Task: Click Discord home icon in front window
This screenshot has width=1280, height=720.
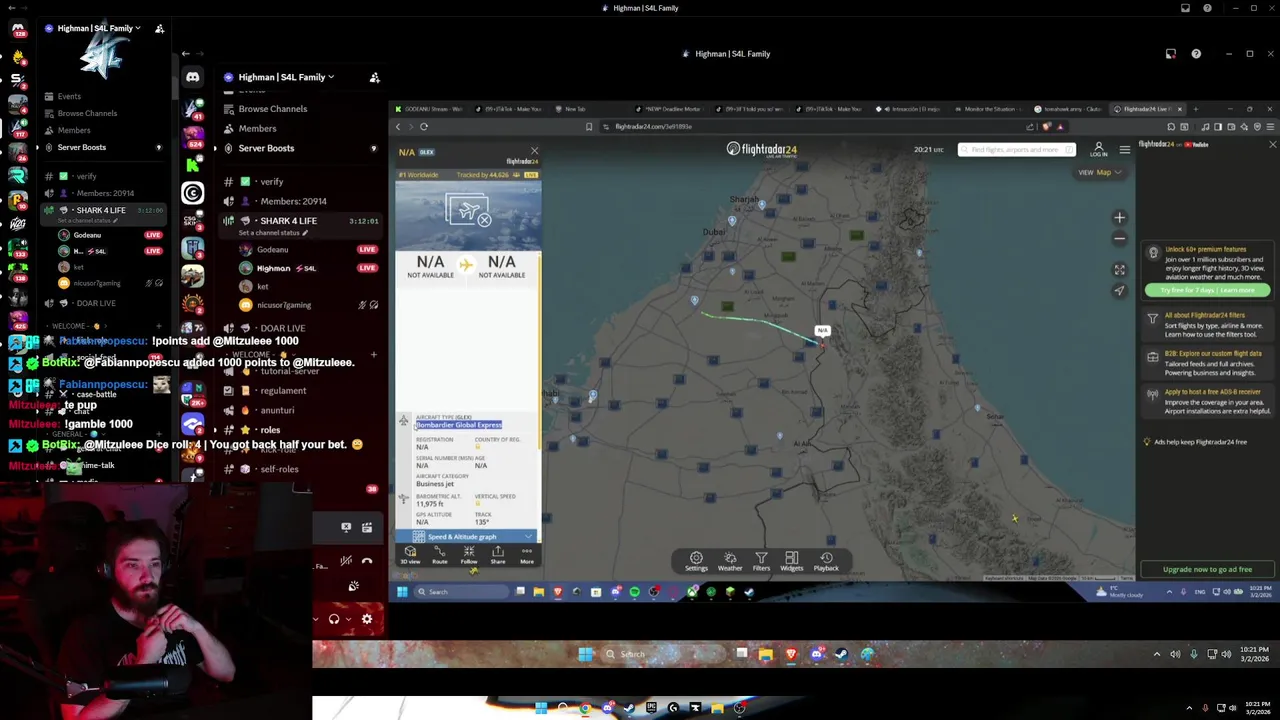Action: tap(193, 77)
